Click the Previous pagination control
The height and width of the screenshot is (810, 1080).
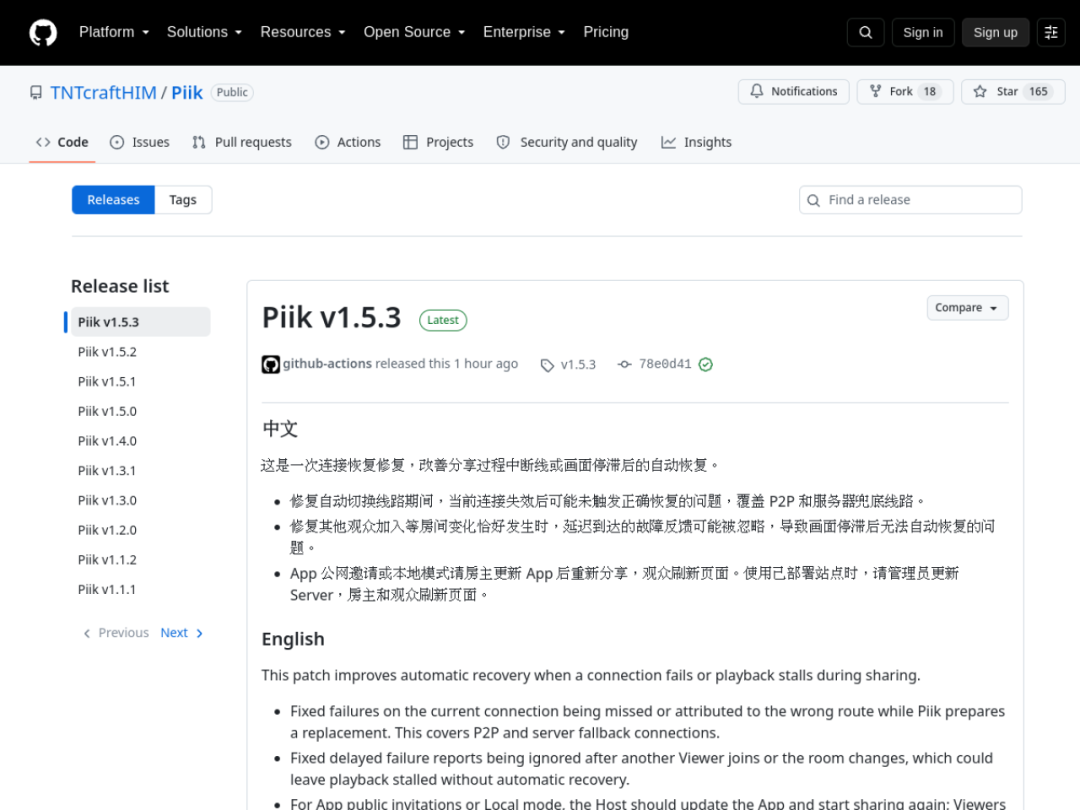[x=116, y=633]
